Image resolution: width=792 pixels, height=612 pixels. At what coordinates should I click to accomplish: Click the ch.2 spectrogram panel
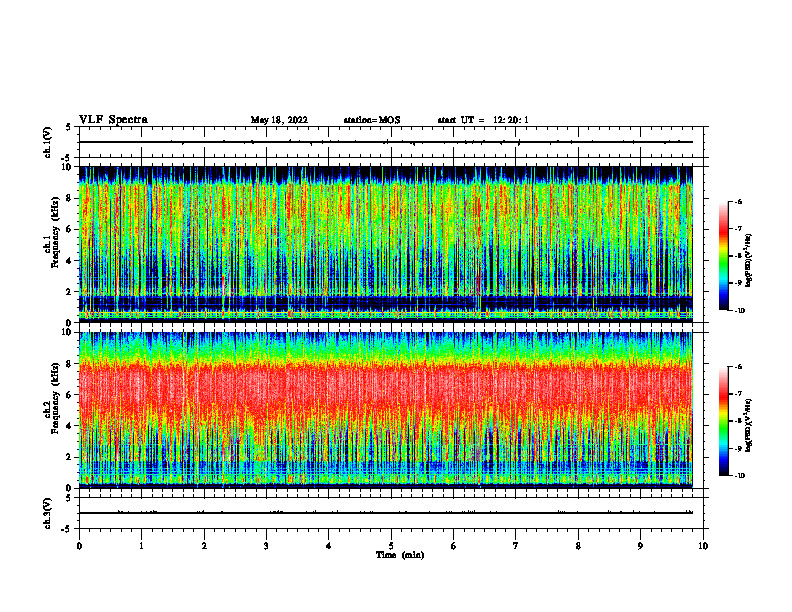point(386,410)
